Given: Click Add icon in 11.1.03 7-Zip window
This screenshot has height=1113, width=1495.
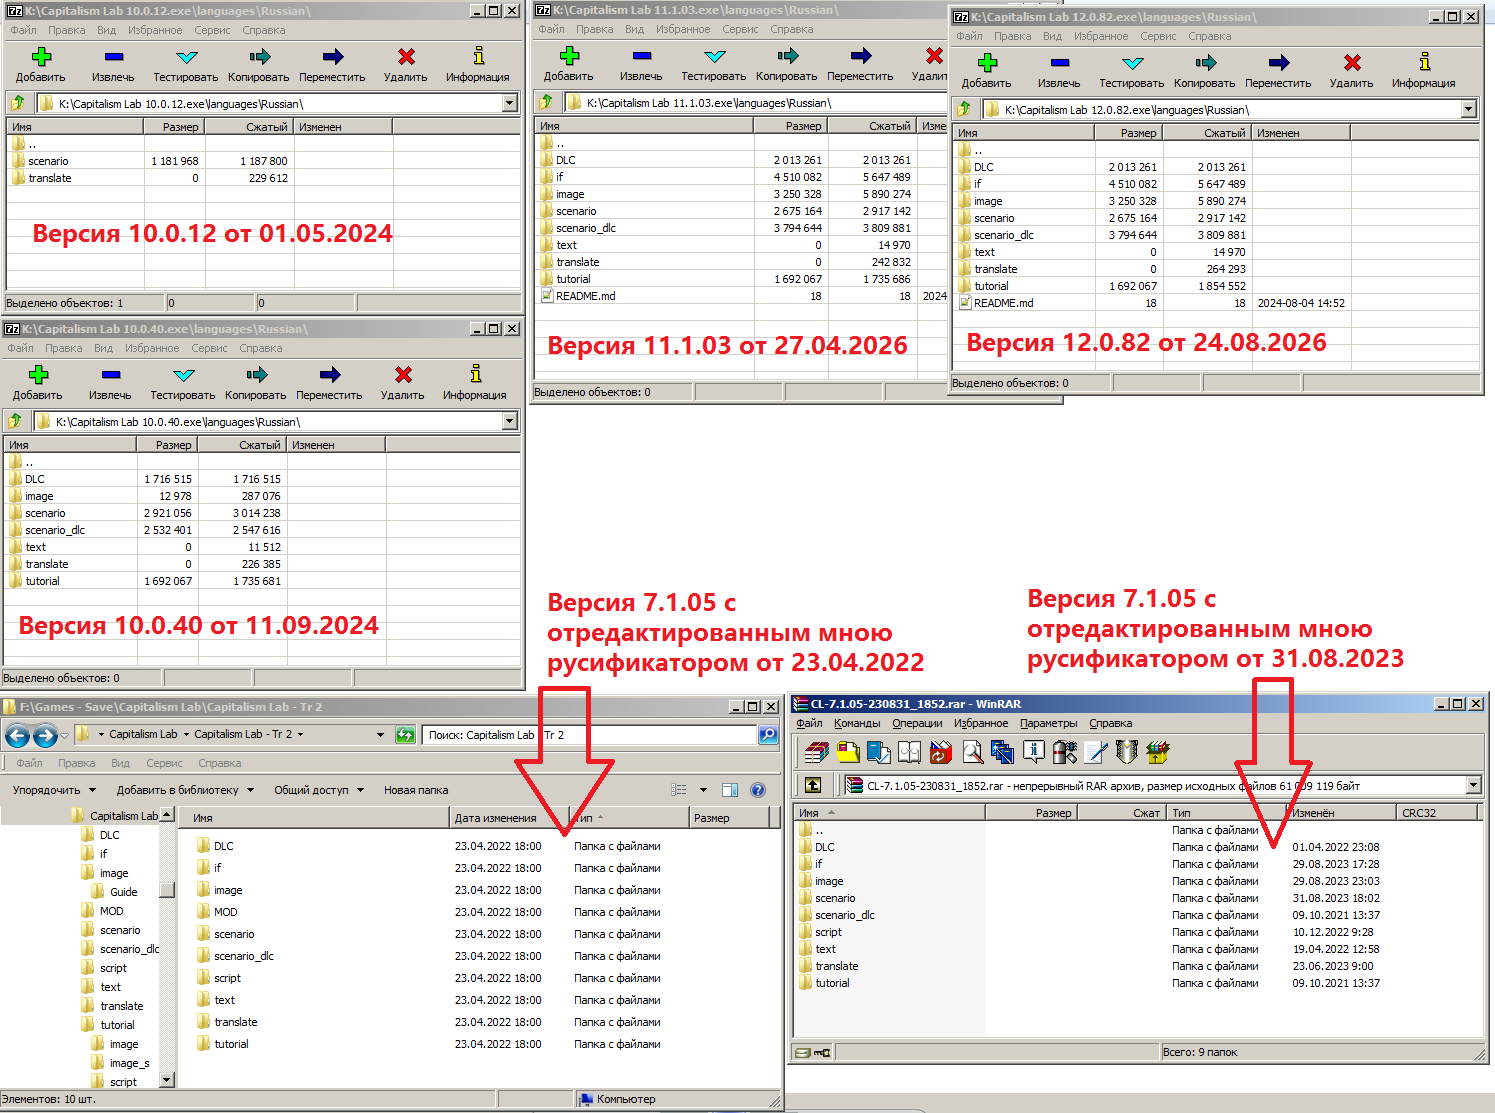Looking at the screenshot, I should (569, 56).
